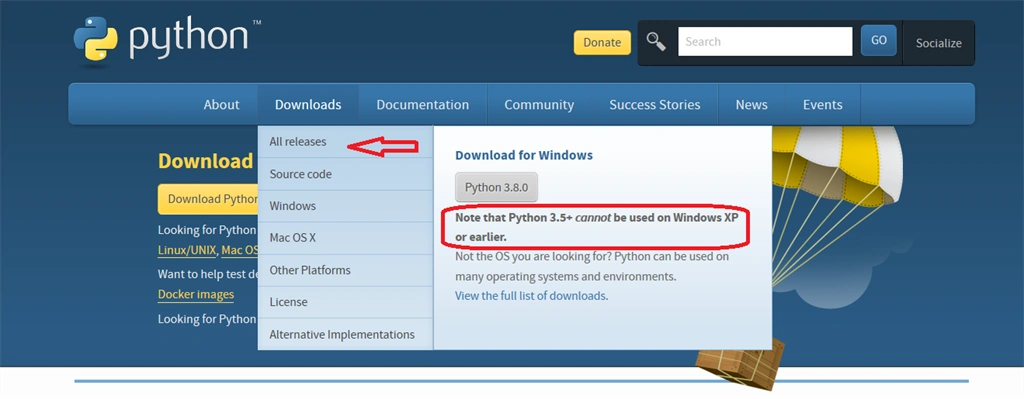
Task: Open View the full list of downloads
Action: click(530, 296)
